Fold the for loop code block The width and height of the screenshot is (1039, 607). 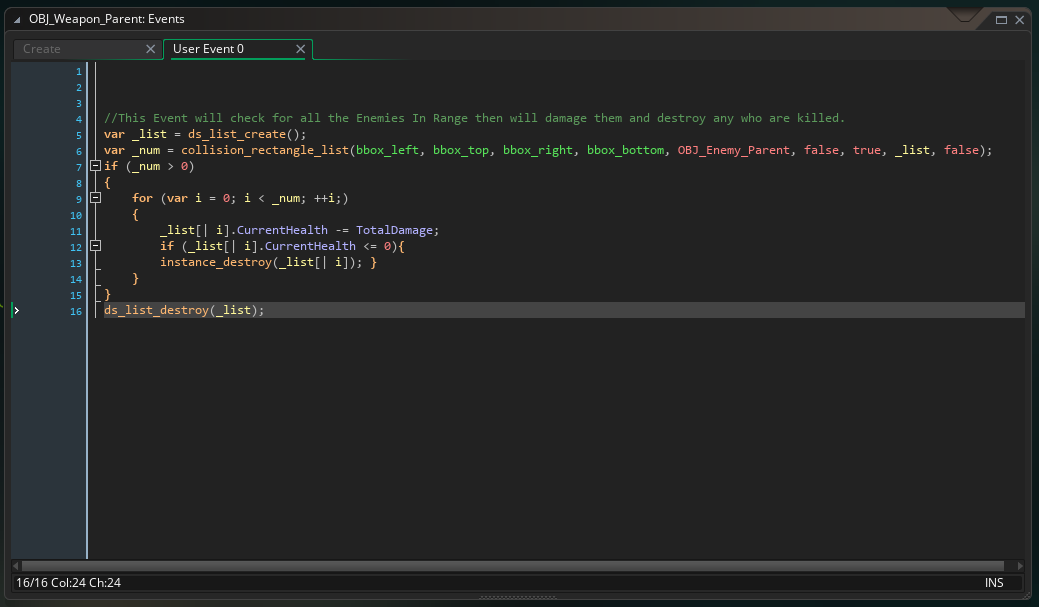(x=96, y=198)
